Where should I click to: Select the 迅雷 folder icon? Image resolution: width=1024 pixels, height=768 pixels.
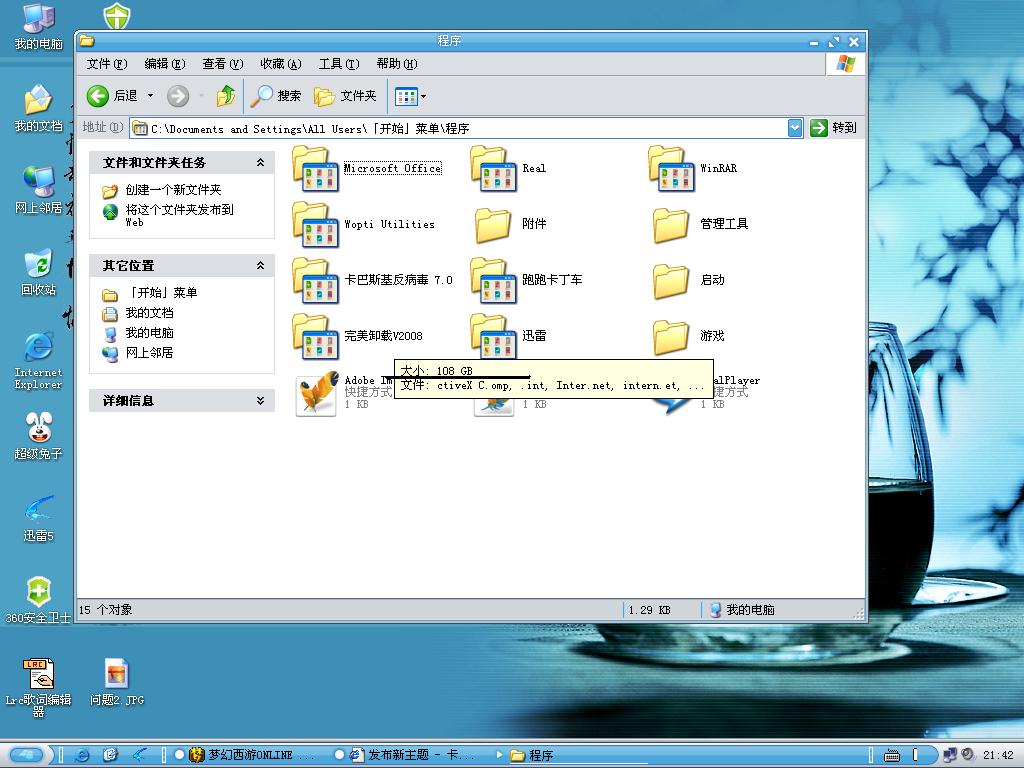coord(493,336)
